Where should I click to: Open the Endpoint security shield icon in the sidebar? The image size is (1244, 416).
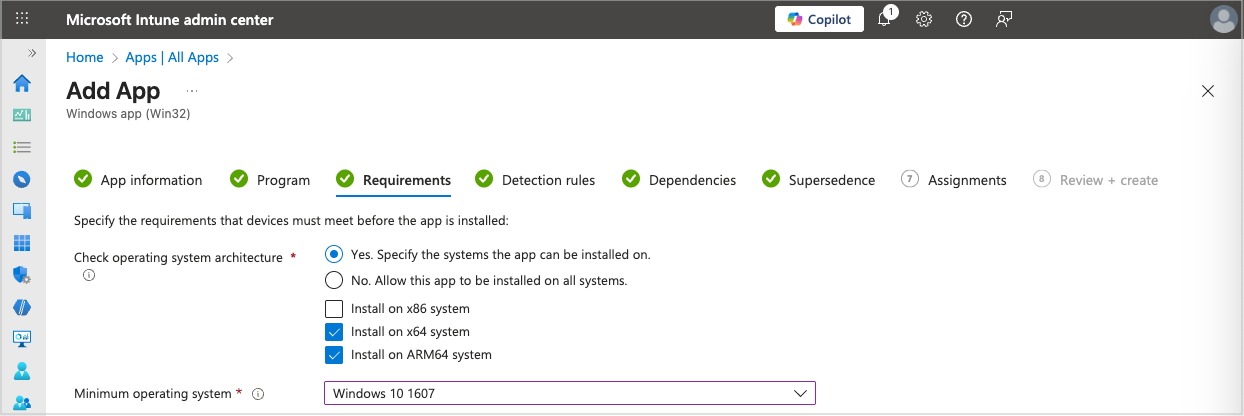tap(22, 275)
